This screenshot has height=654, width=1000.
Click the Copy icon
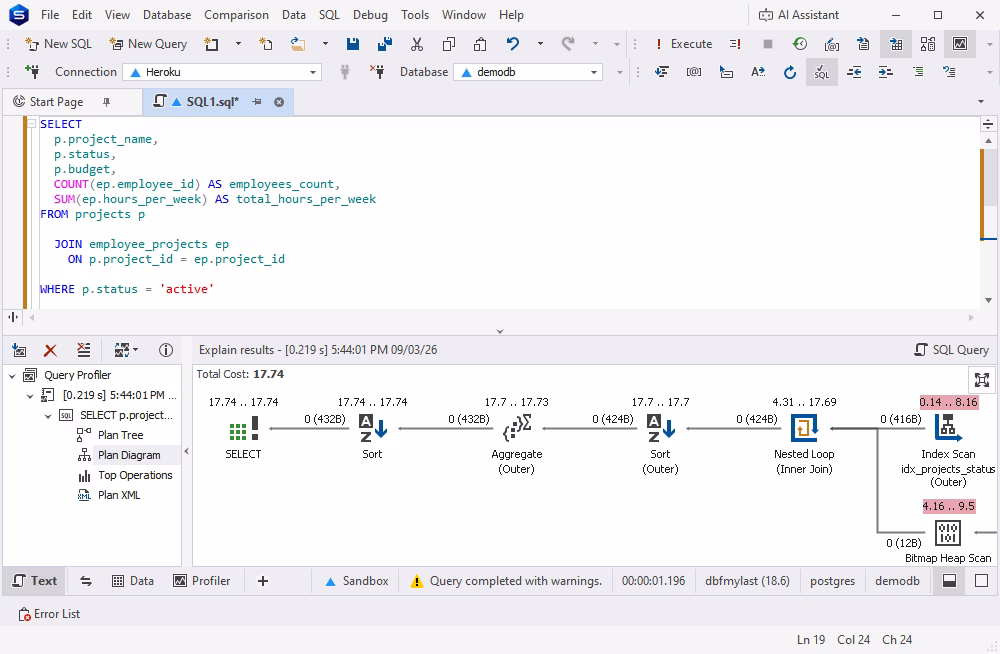click(448, 44)
